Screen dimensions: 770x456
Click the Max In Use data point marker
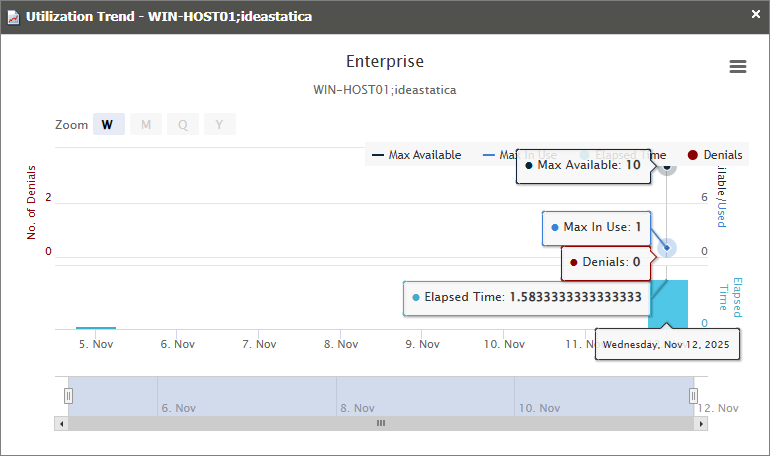(667, 248)
